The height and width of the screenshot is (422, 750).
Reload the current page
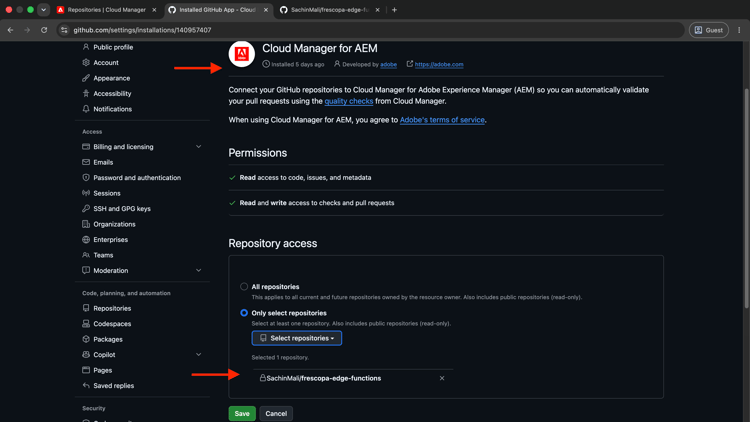tap(44, 30)
